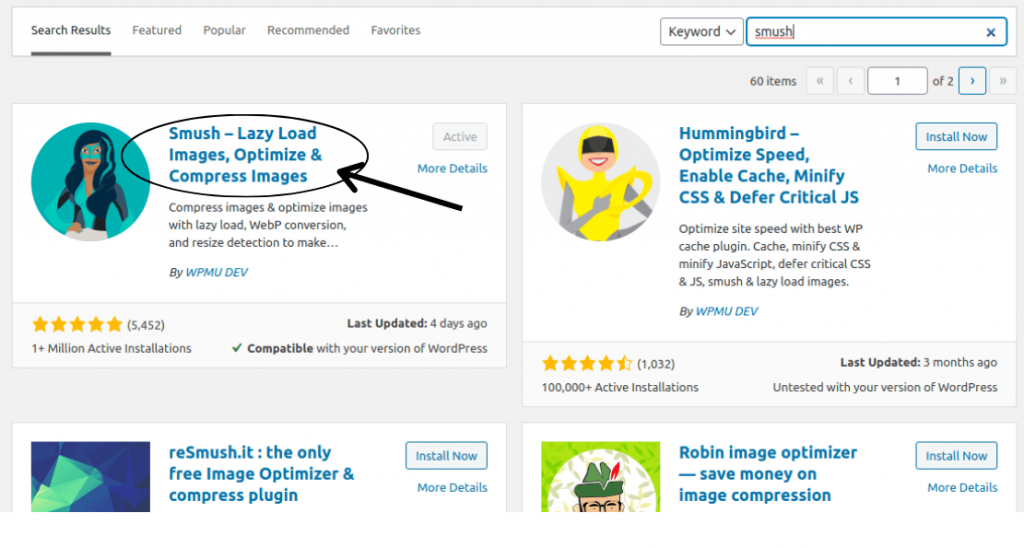
Task: Open More Details for Hummingbird
Action: 962,168
